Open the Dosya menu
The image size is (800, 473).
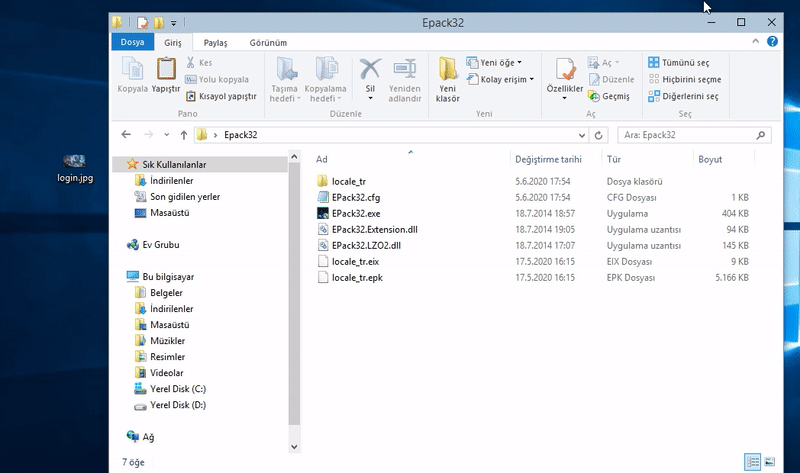pyautogui.click(x=133, y=42)
